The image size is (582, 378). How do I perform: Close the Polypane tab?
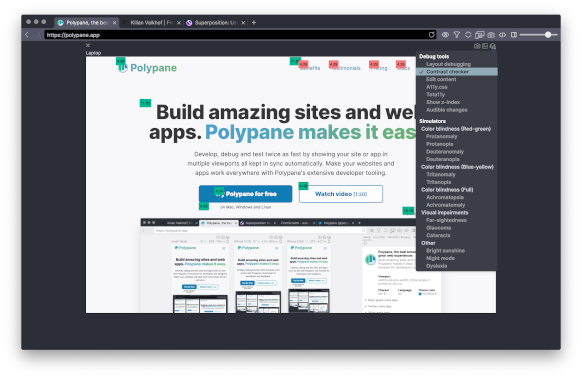click(114, 23)
